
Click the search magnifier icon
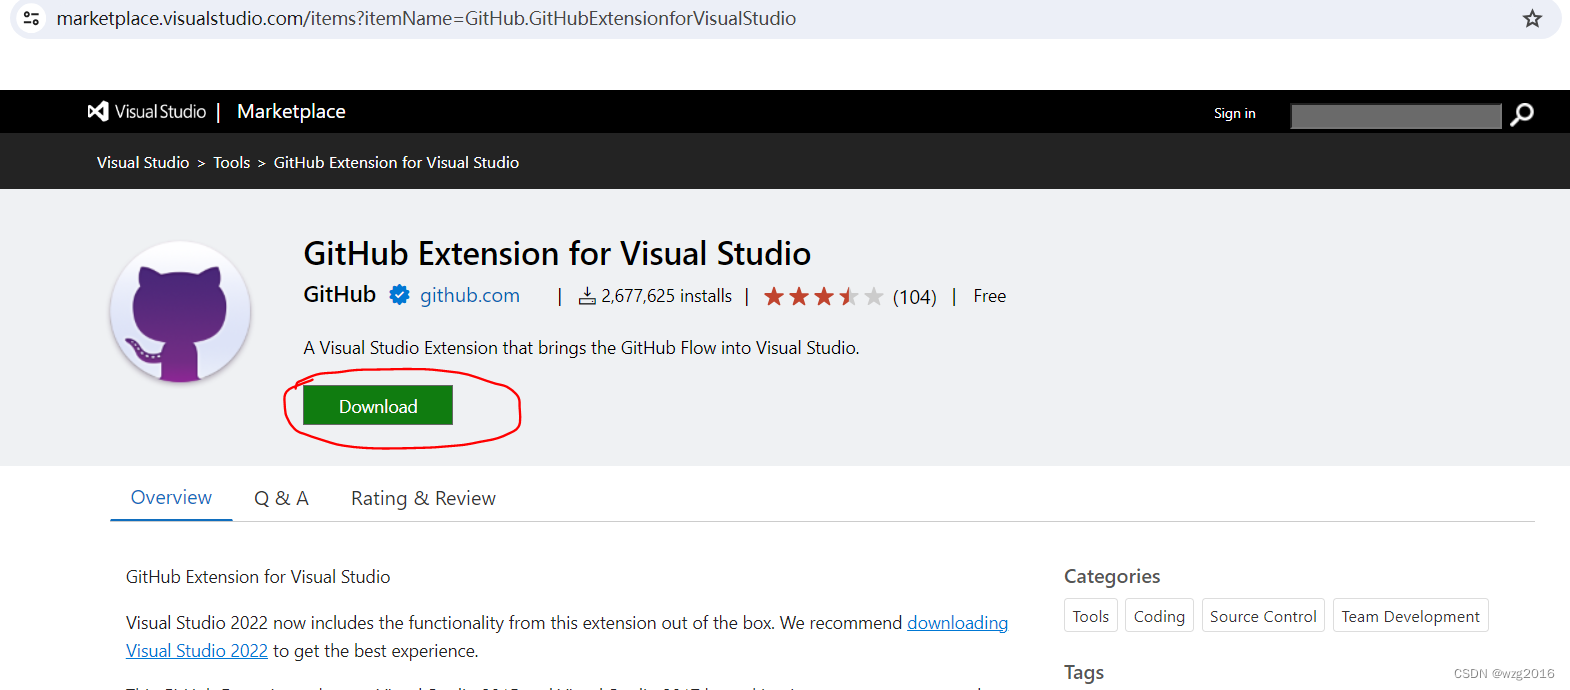pyautogui.click(x=1522, y=115)
